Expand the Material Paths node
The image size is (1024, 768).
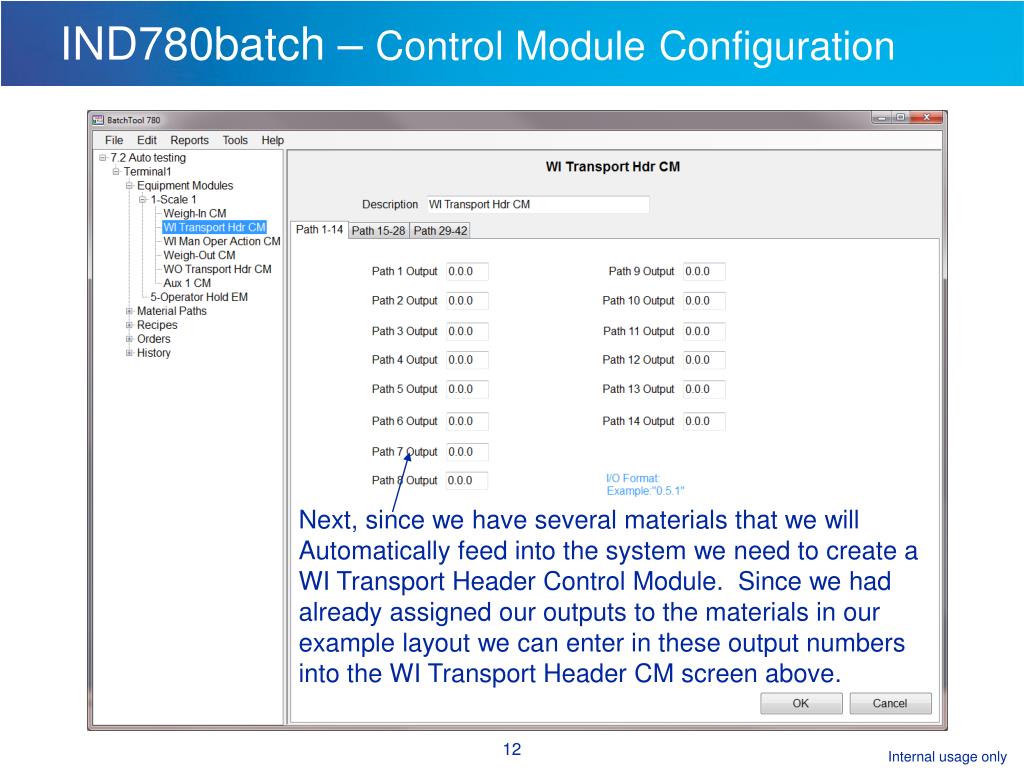click(129, 312)
